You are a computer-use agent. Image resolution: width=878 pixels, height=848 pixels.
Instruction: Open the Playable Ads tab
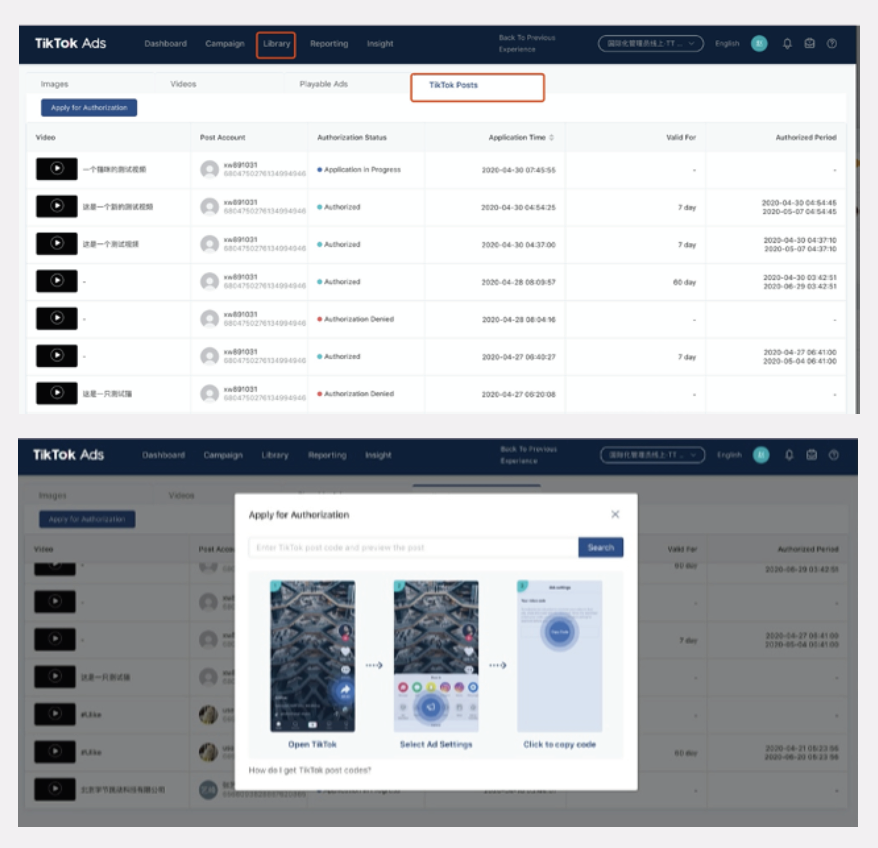323,84
